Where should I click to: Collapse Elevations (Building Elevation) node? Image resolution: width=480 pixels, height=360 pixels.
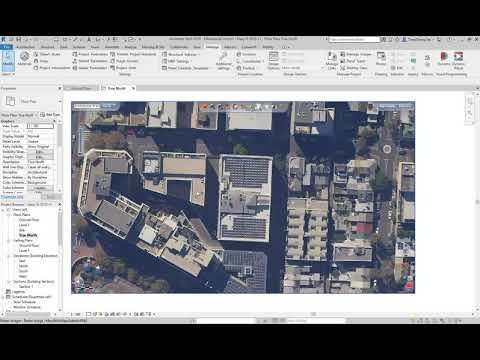tap(9, 256)
